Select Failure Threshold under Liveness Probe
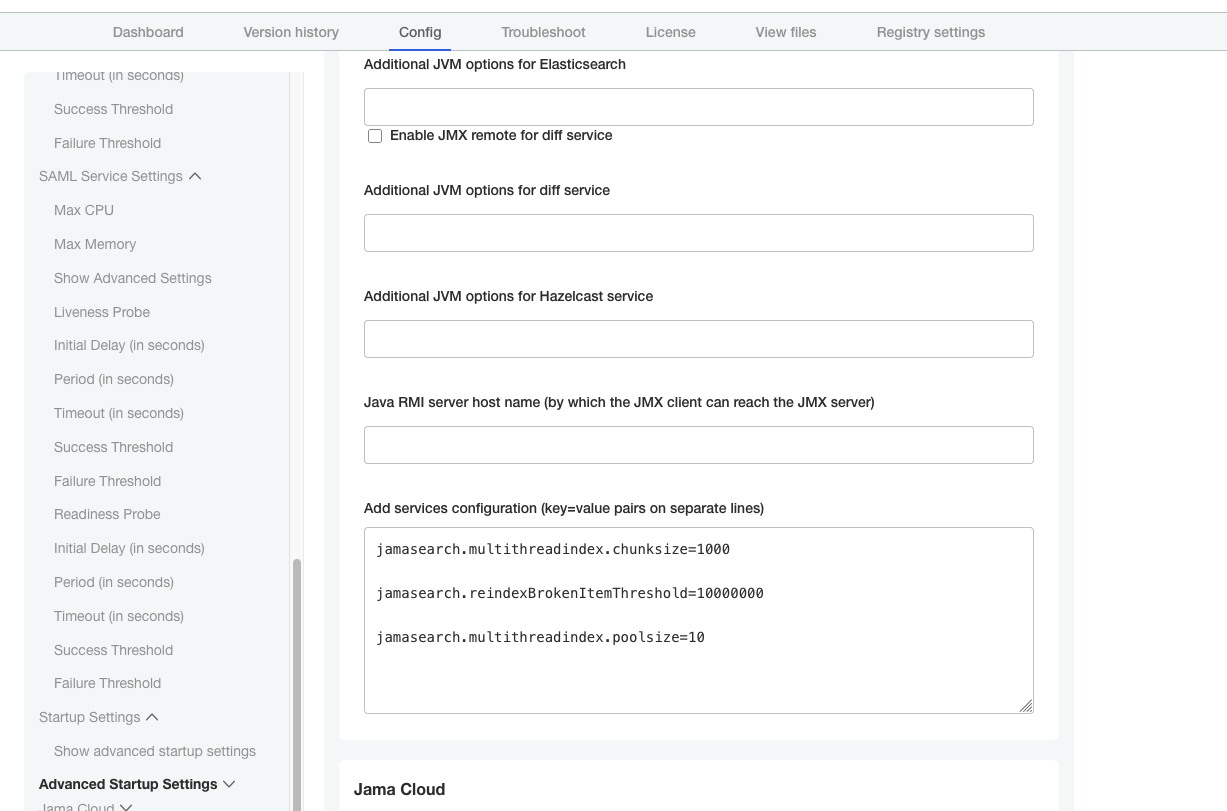 [x=107, y=481]
